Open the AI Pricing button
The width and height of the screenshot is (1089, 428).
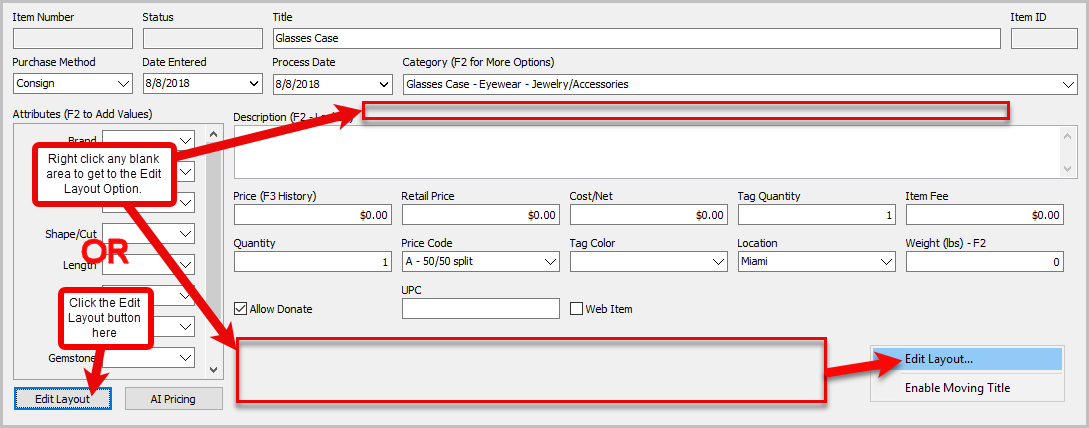tap(174, 399)
